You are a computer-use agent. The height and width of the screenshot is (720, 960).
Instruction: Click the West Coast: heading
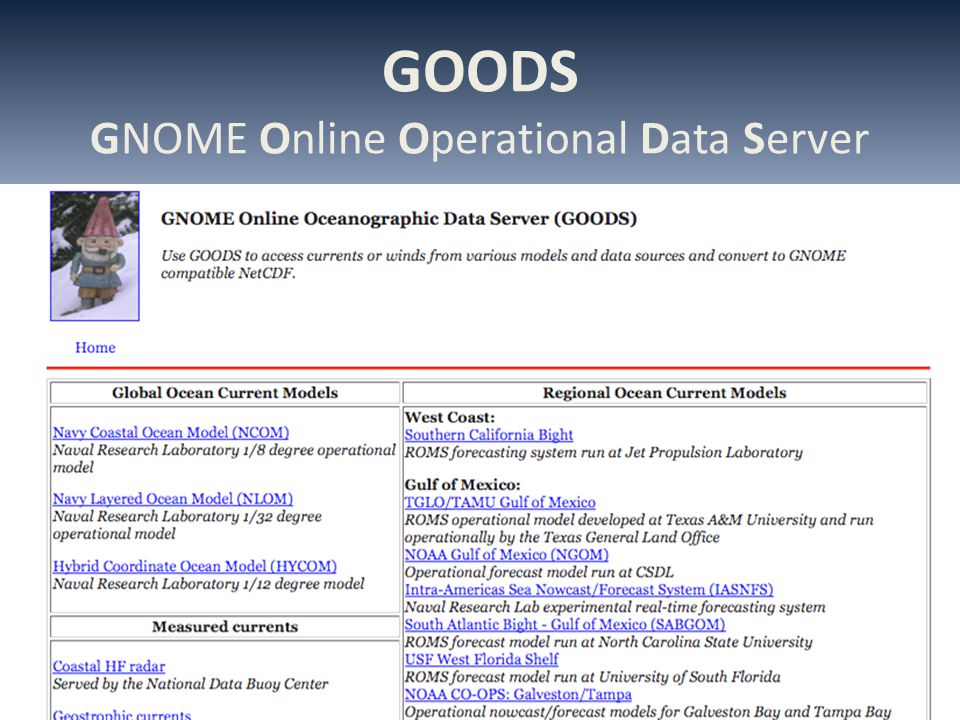tap(449, 418)
